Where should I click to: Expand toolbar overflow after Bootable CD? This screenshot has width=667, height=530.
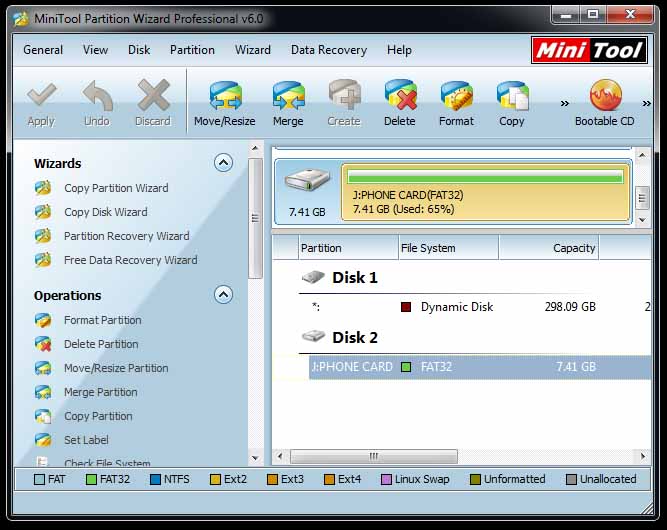pyautogui.click(x=647, y=103)
